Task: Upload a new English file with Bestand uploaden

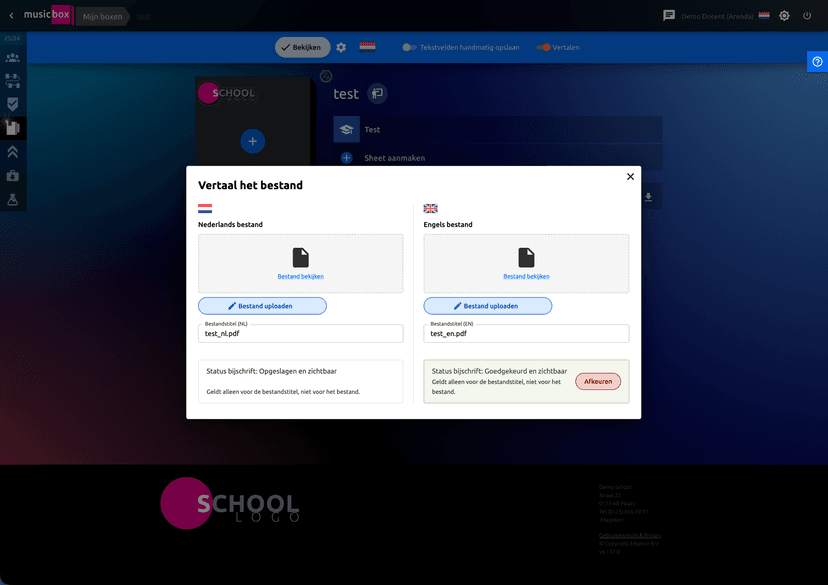Action: tap(487, 306)
